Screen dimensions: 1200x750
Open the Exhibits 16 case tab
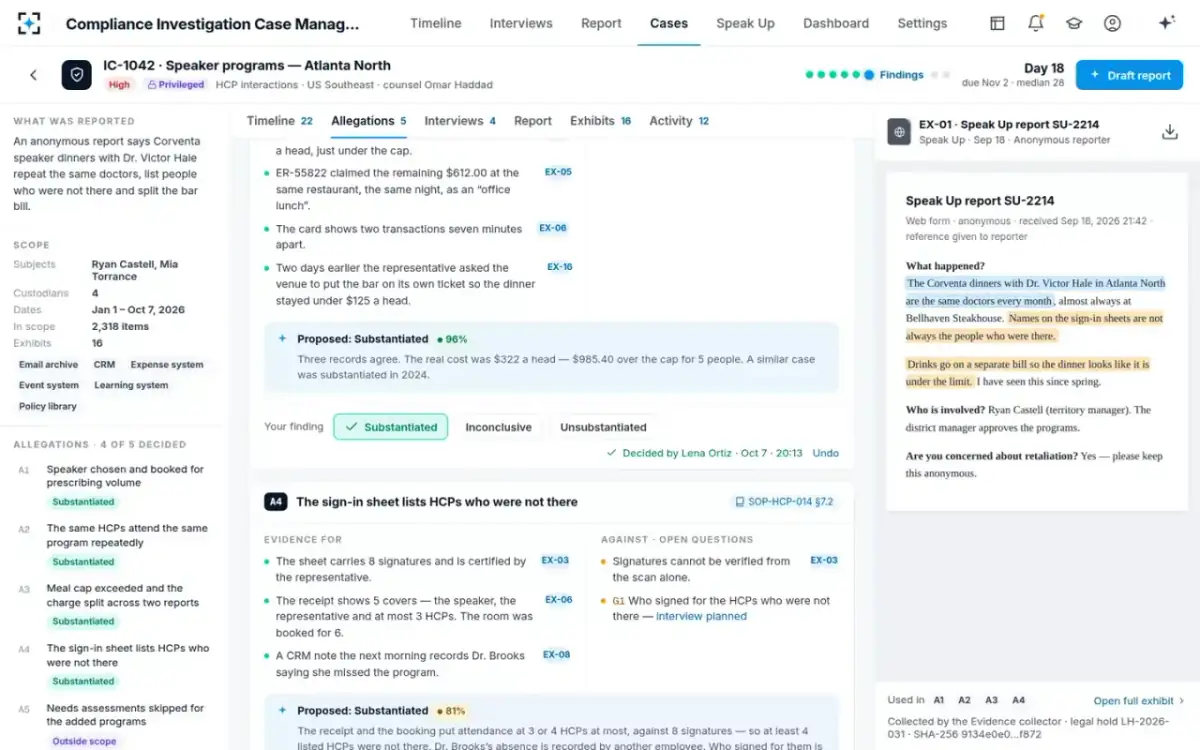coord(600,121)
